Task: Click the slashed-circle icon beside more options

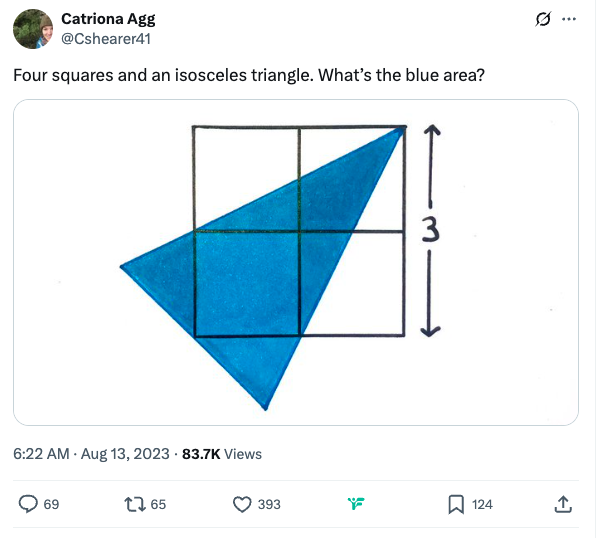Action: pos(543,19)
